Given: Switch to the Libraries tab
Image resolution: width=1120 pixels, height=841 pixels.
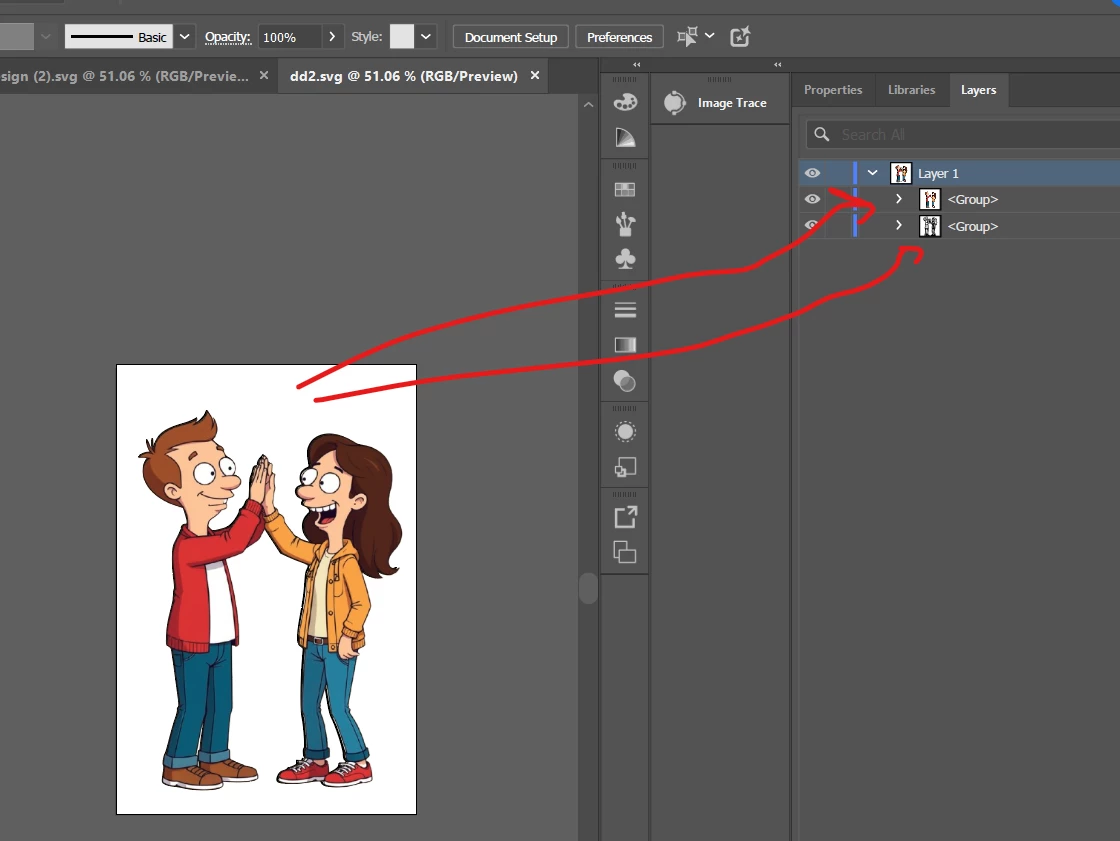Looking at the screenshot, I should coord(911,90).
